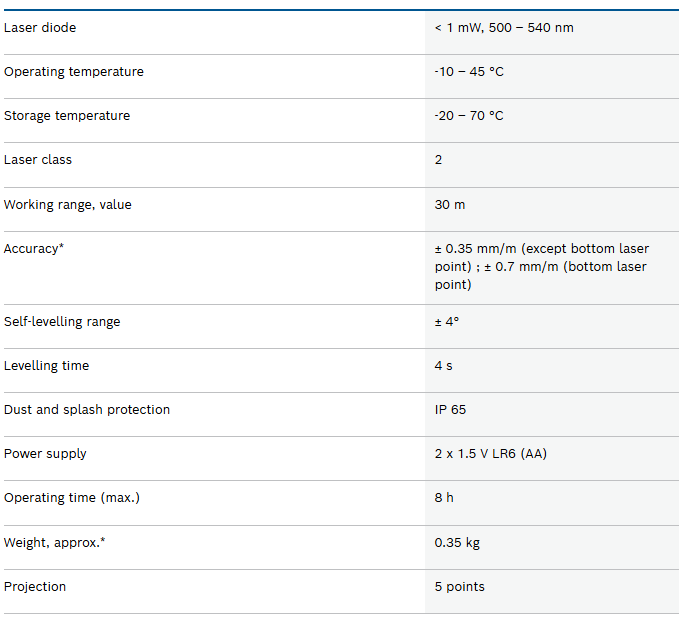Click the "Operating time (max.)" label

pos(72,498)
